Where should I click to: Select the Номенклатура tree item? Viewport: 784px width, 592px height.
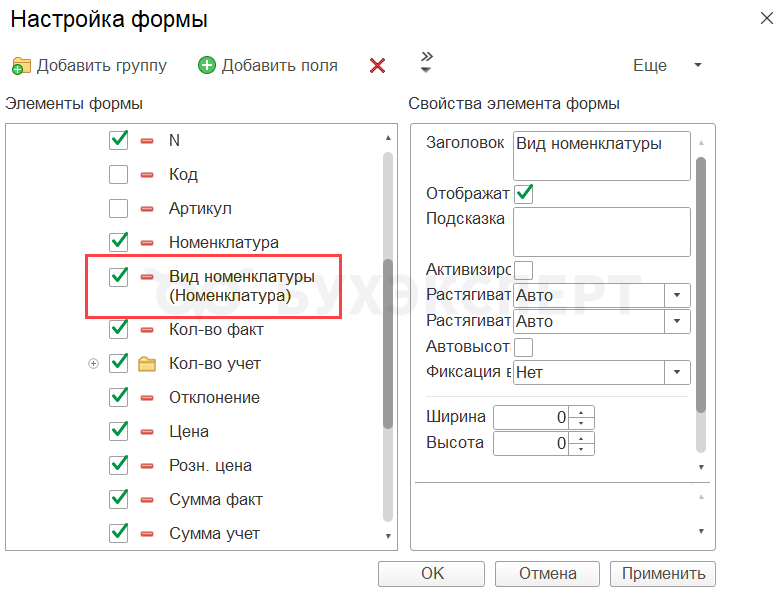[x=223, y=242]
